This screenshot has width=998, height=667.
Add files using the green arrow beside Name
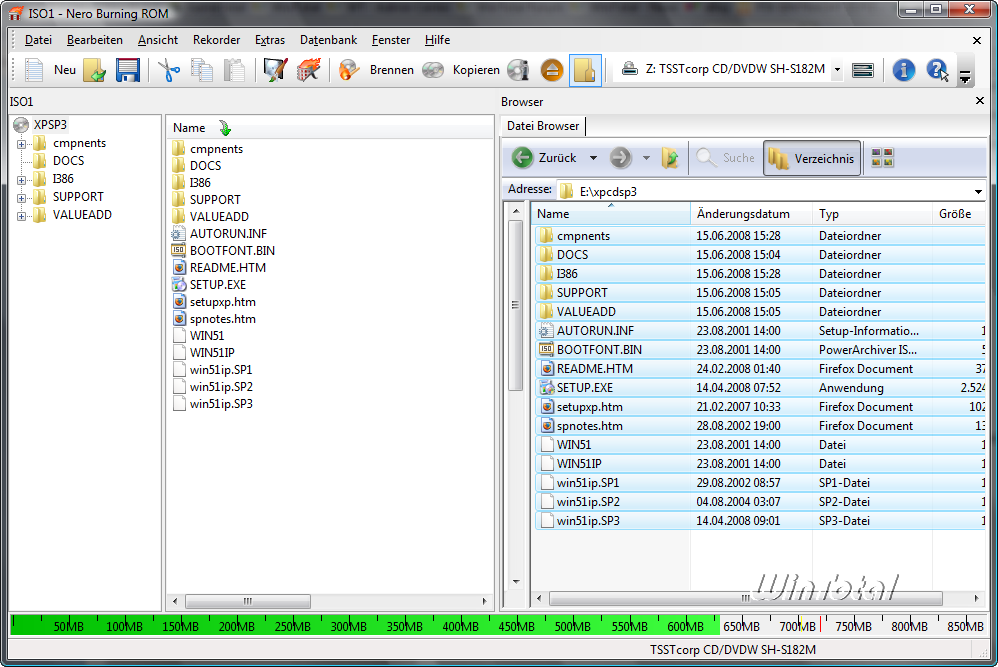[x=225, y=128]
